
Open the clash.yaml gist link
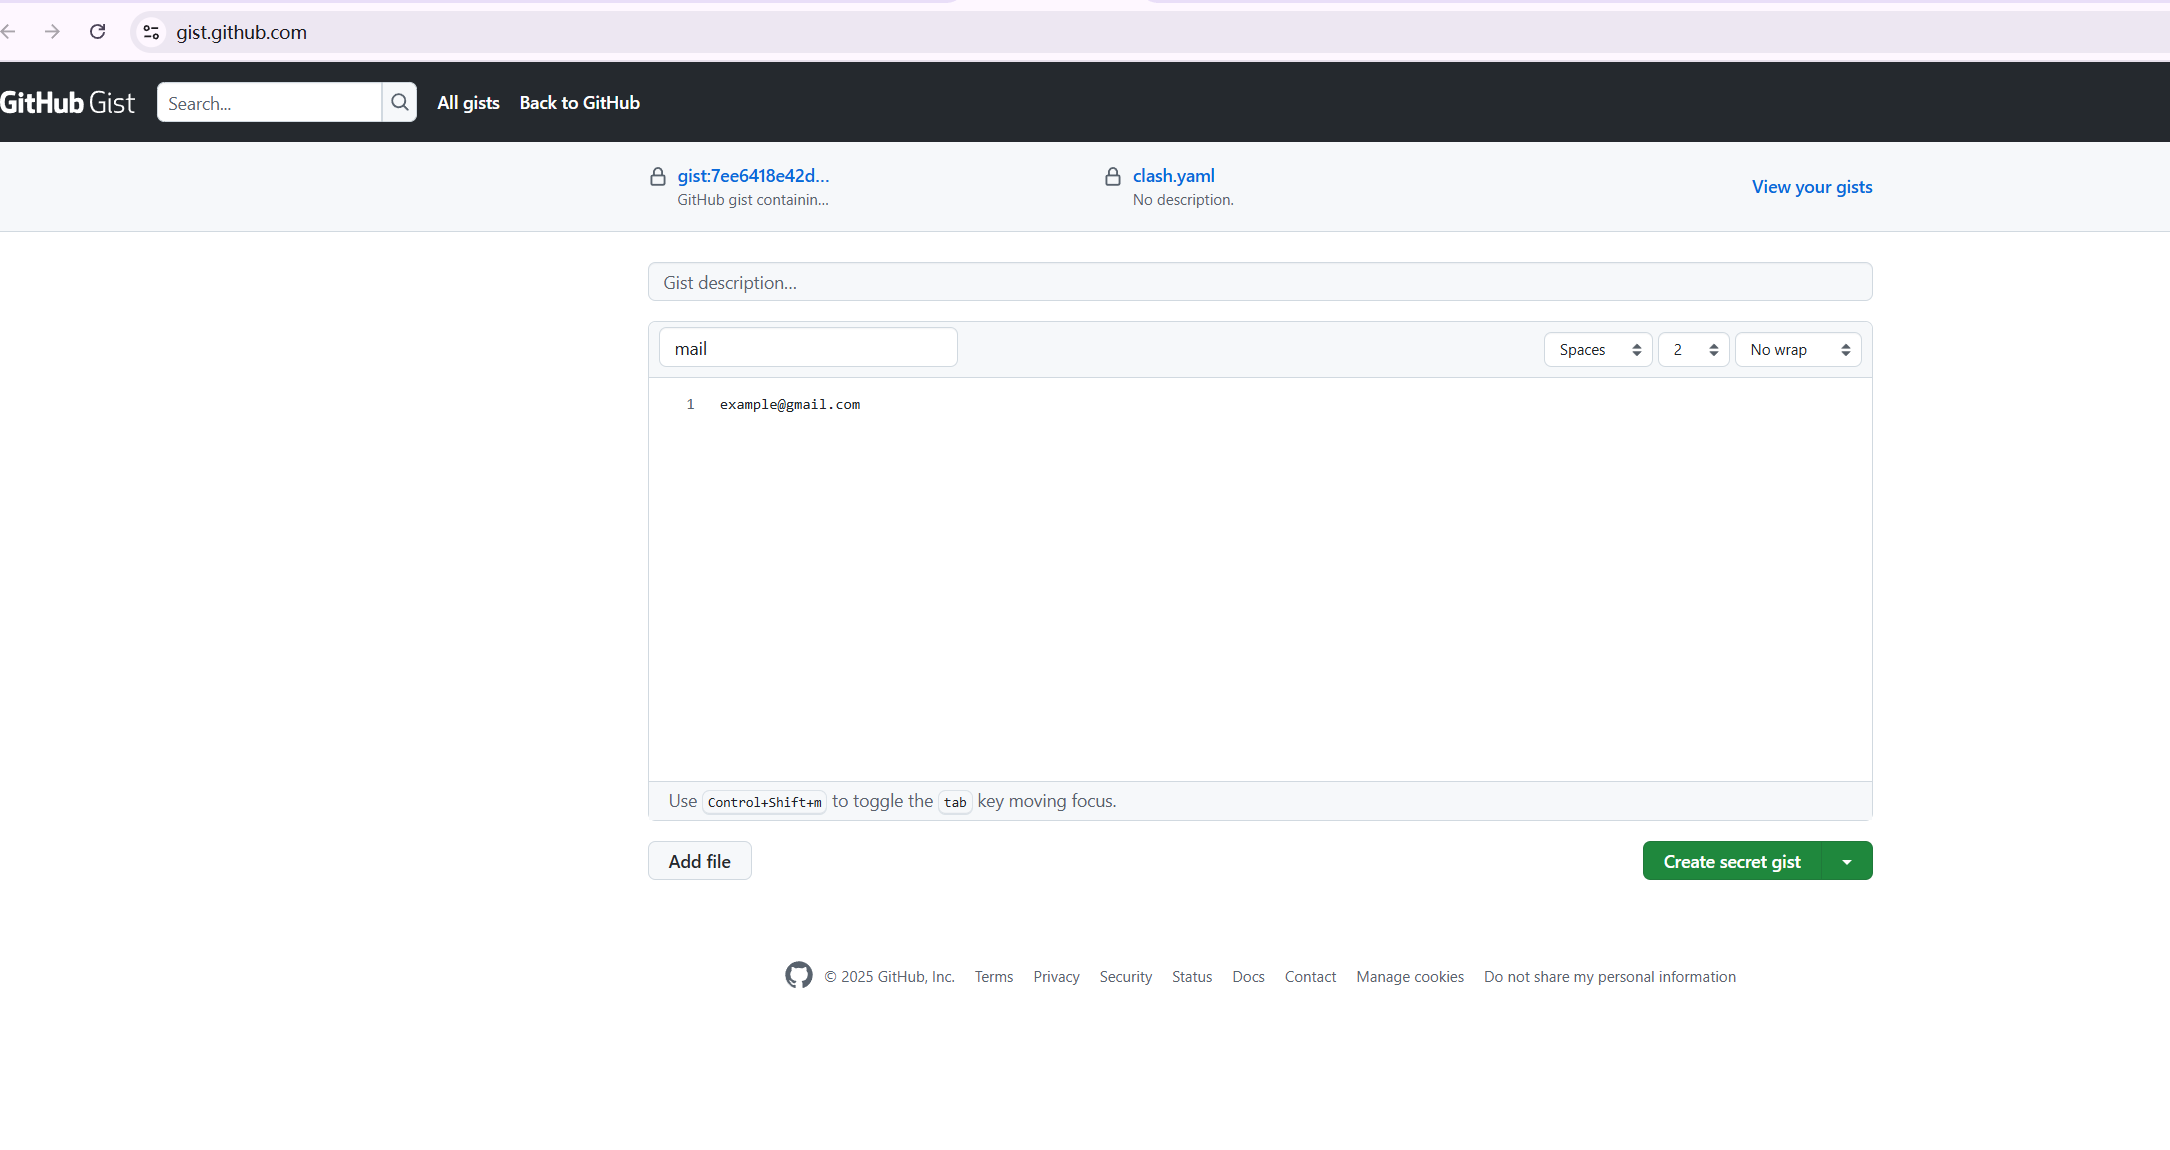1173,176
